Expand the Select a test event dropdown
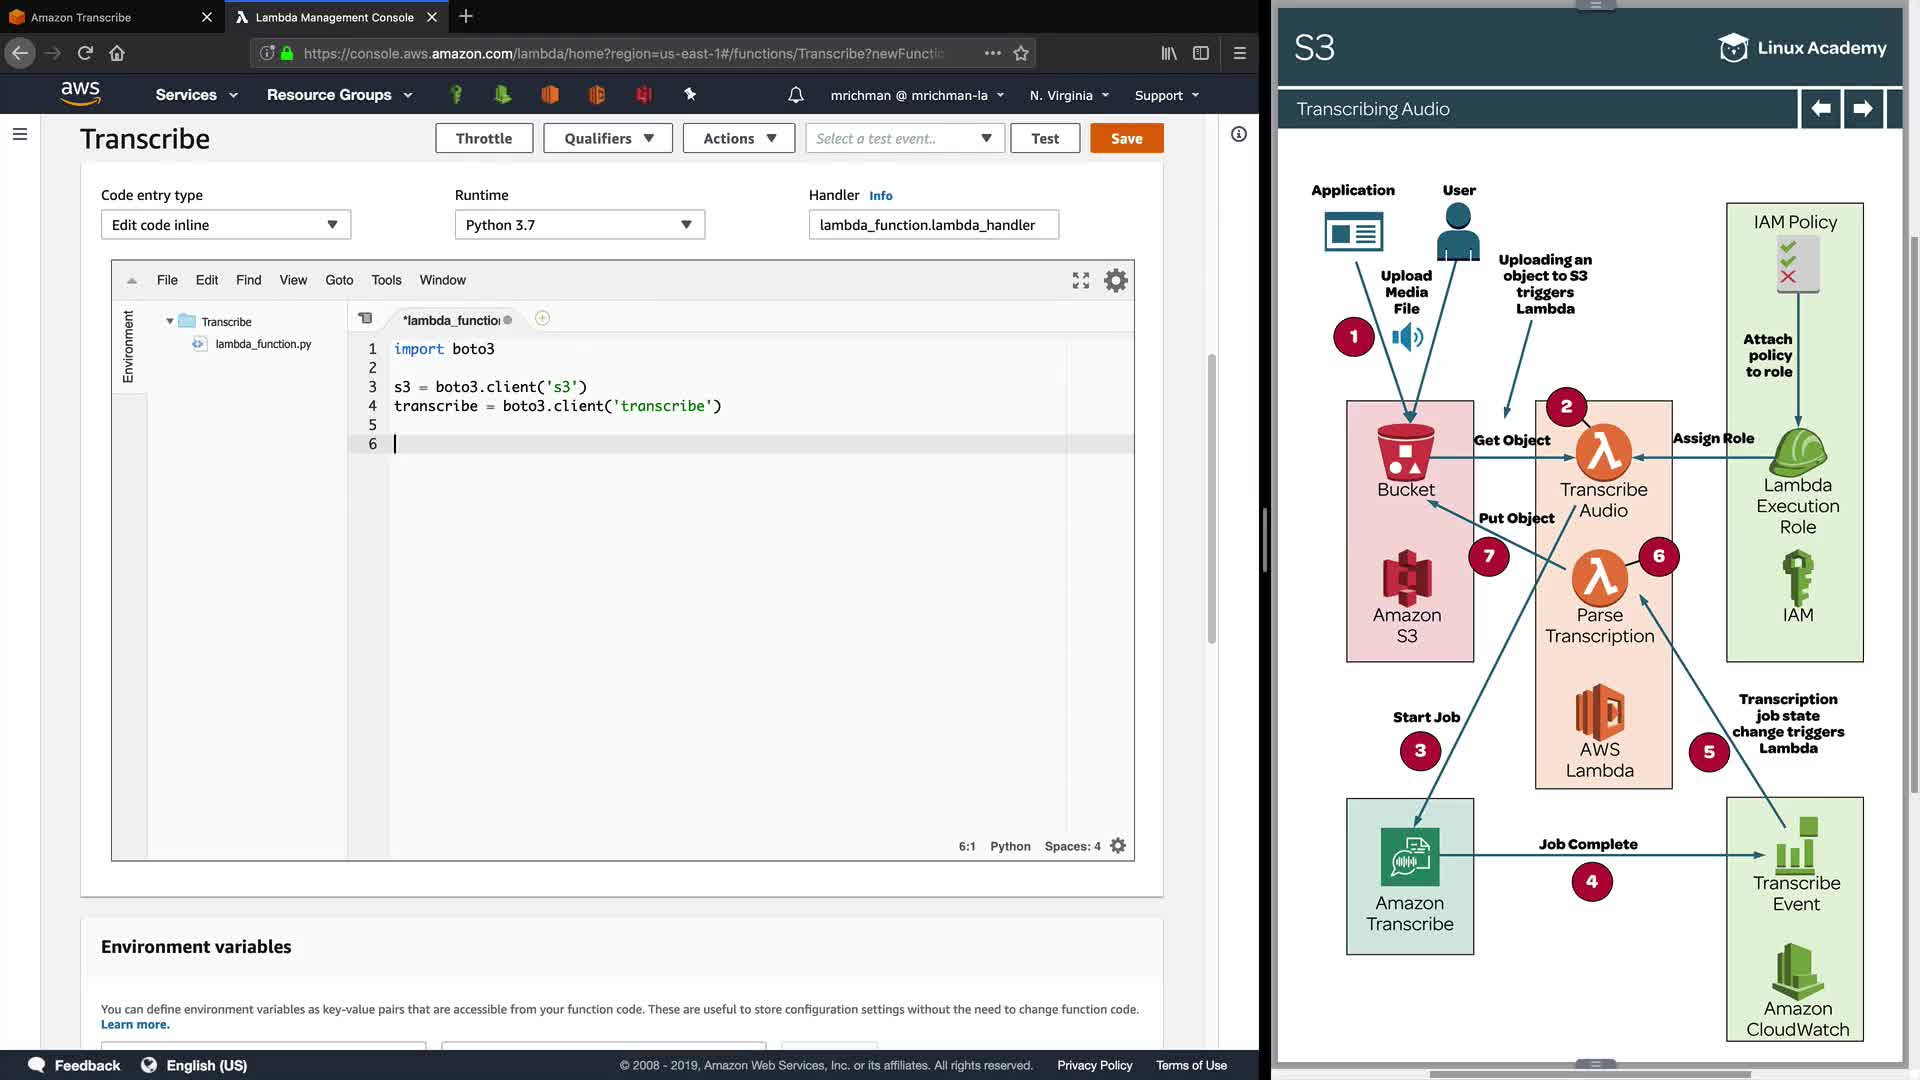 [903, 139]
